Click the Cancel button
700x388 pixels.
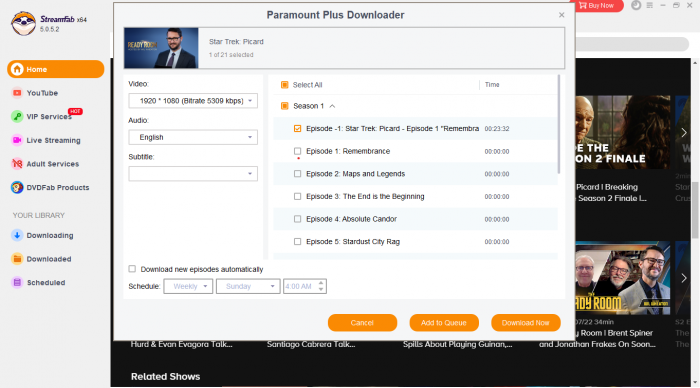[x=362, y=323]
